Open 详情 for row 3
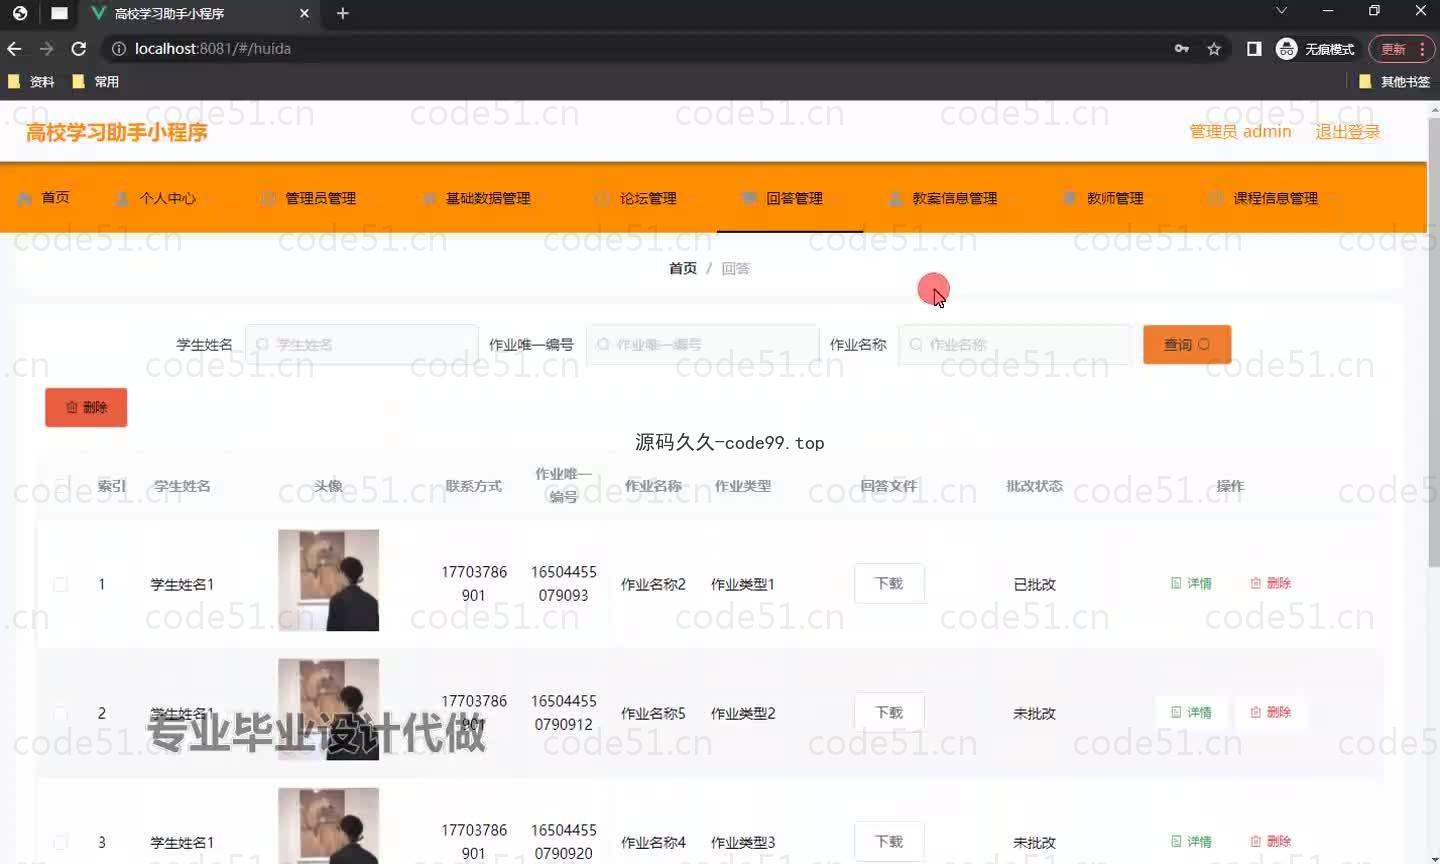1440x864 pixels. (x=1191, y=841)
